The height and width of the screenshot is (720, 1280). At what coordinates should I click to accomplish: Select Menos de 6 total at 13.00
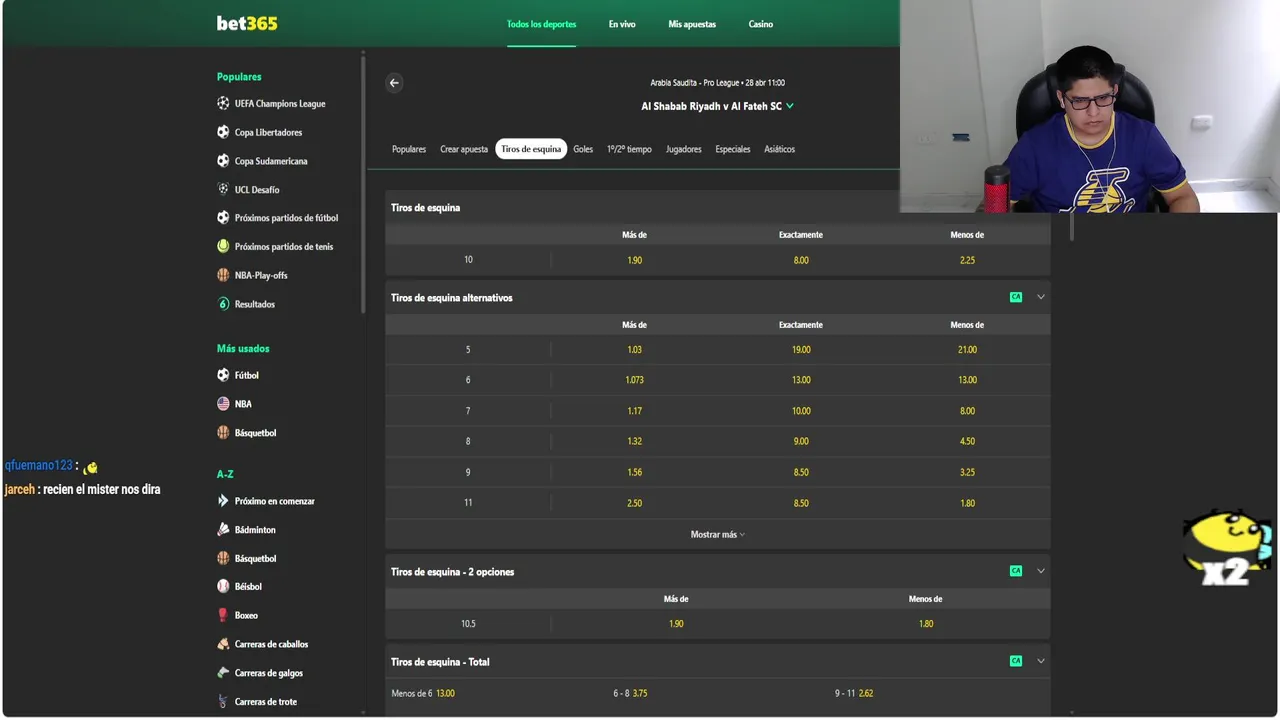coord(423,693)
